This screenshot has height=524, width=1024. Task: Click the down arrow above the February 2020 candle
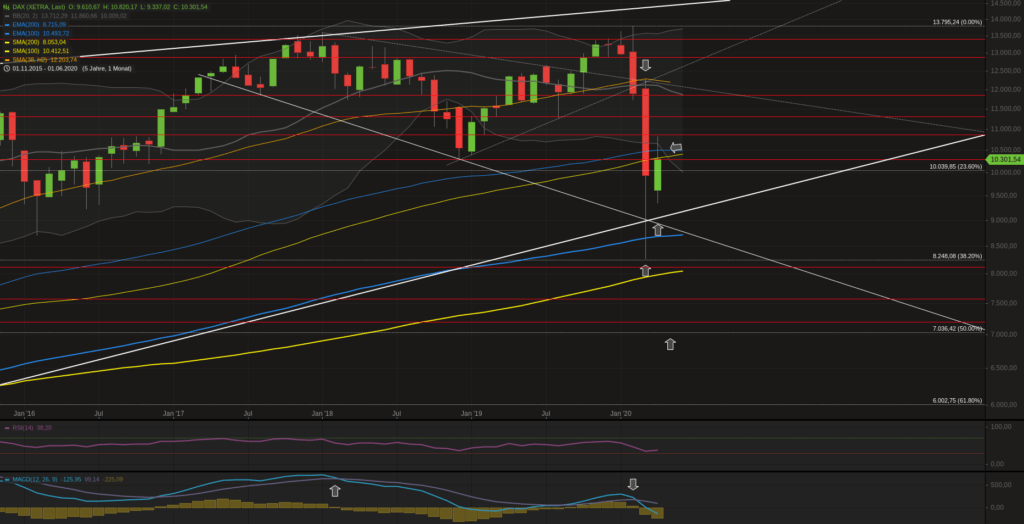point(646,66)
